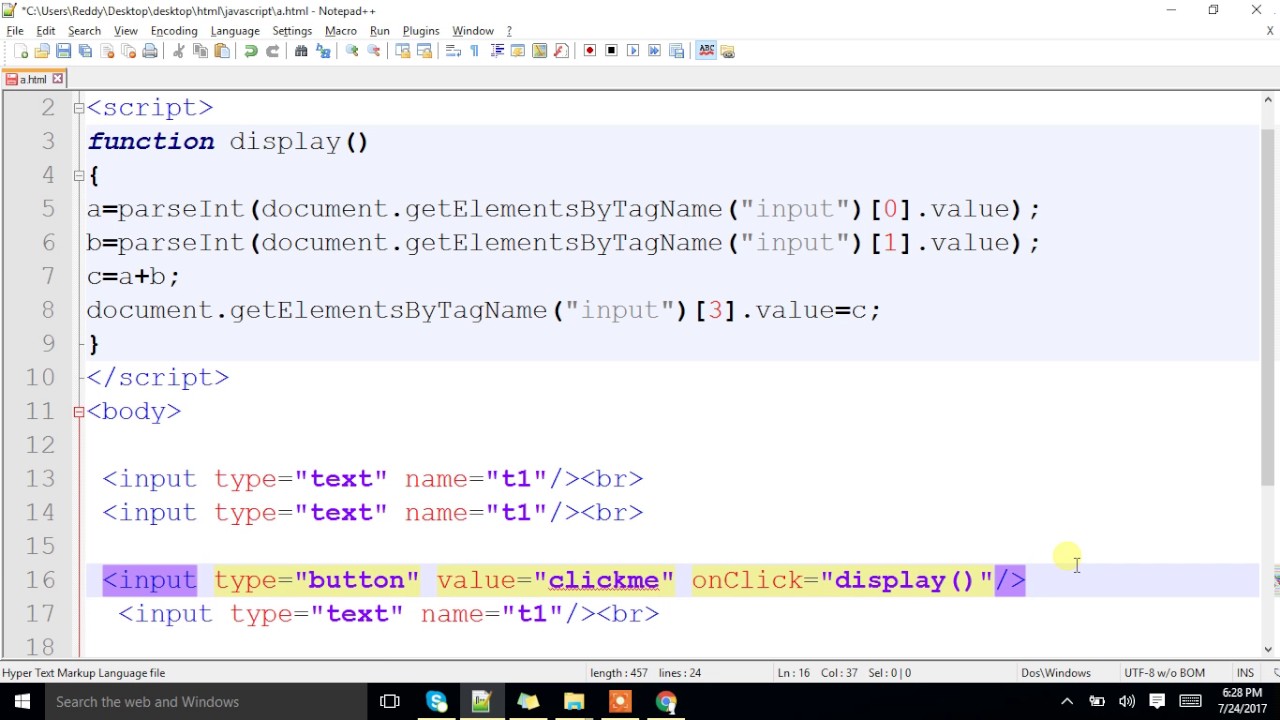Open the Language menu
This screenshot has height=720, width=1280.
pos(235,31)
